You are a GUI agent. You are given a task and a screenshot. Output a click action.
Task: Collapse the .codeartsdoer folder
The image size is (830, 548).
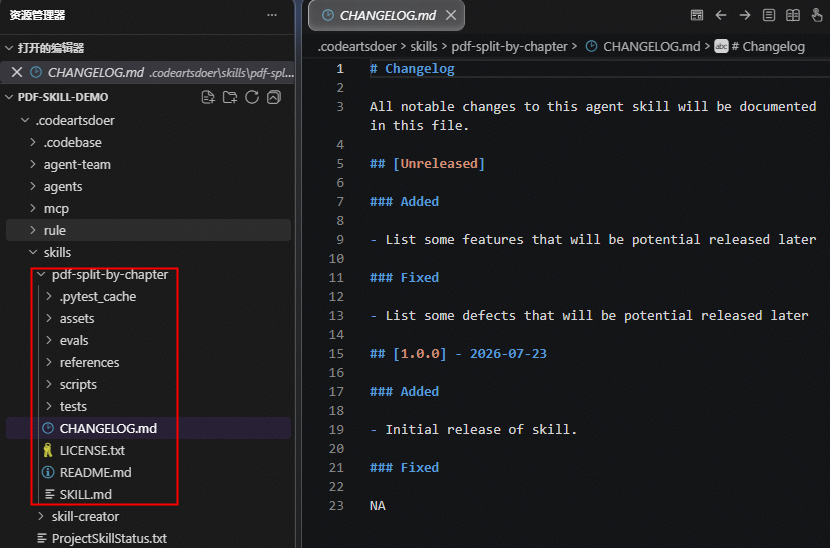(x=25, y=120)
